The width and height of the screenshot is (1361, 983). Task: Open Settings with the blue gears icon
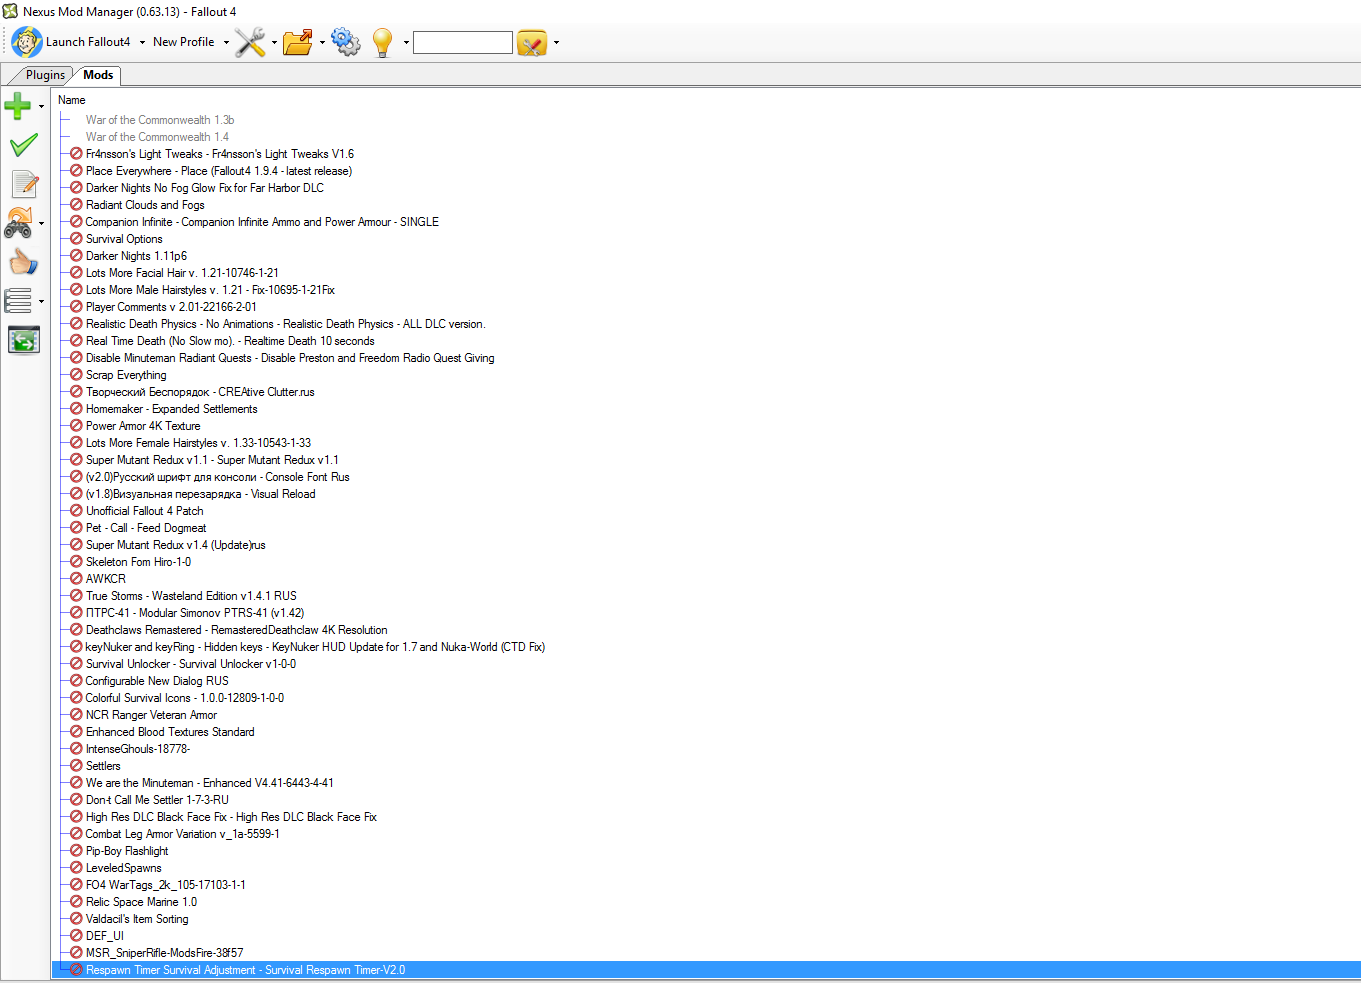tap(345, 42)
